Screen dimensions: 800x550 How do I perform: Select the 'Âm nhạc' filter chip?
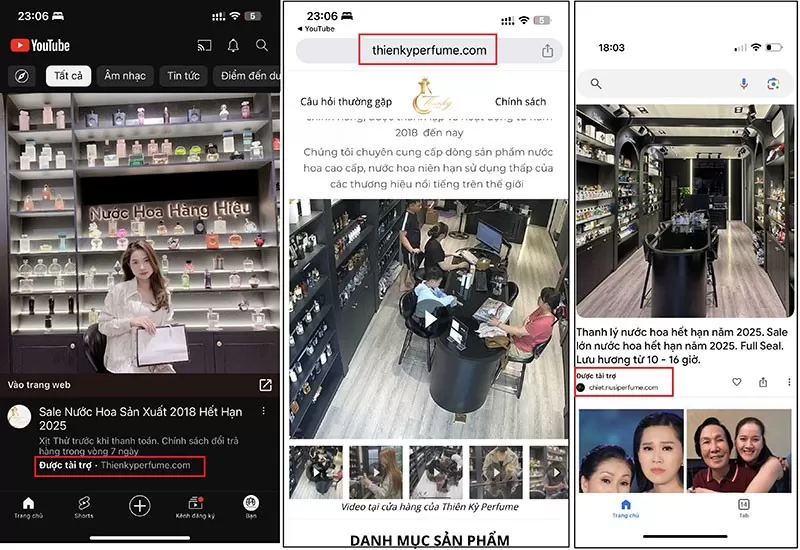[125, 76]
